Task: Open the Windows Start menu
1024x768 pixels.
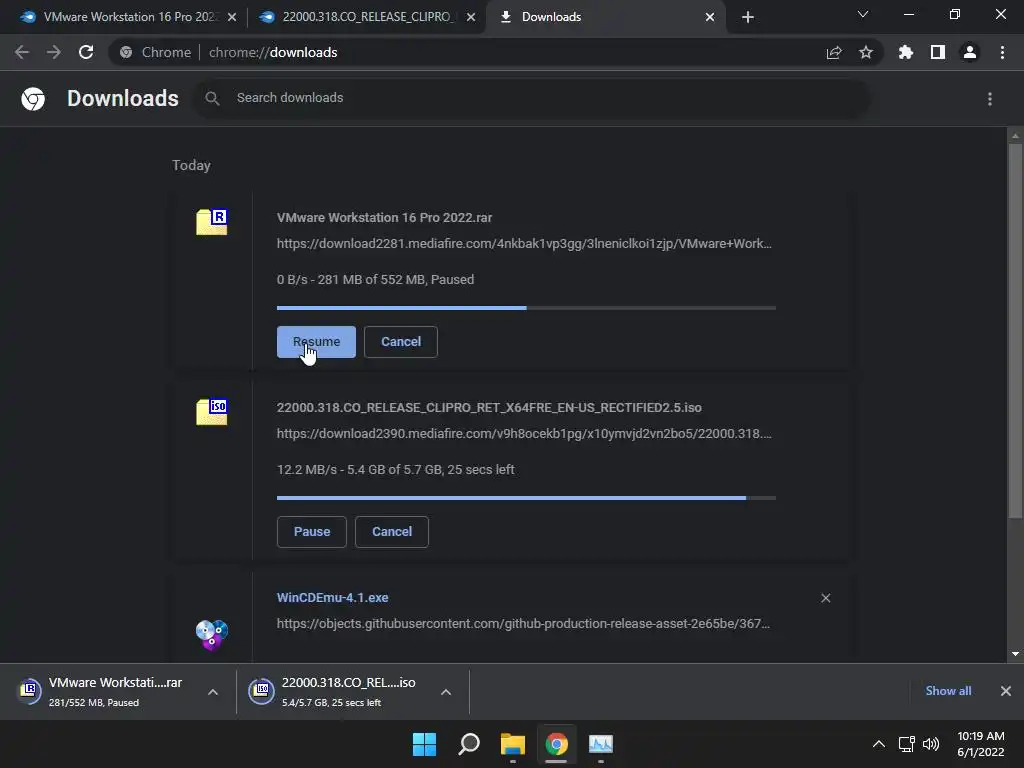Action: (424, 744)
